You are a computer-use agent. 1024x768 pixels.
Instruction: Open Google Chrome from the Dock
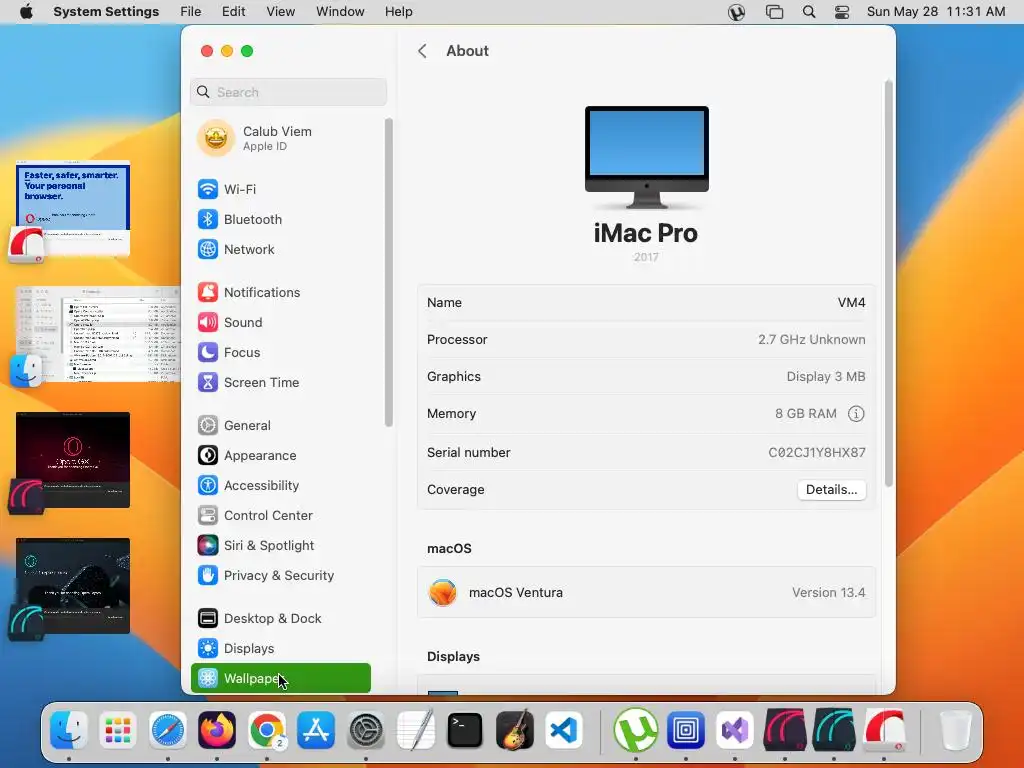tap(266, 729)
